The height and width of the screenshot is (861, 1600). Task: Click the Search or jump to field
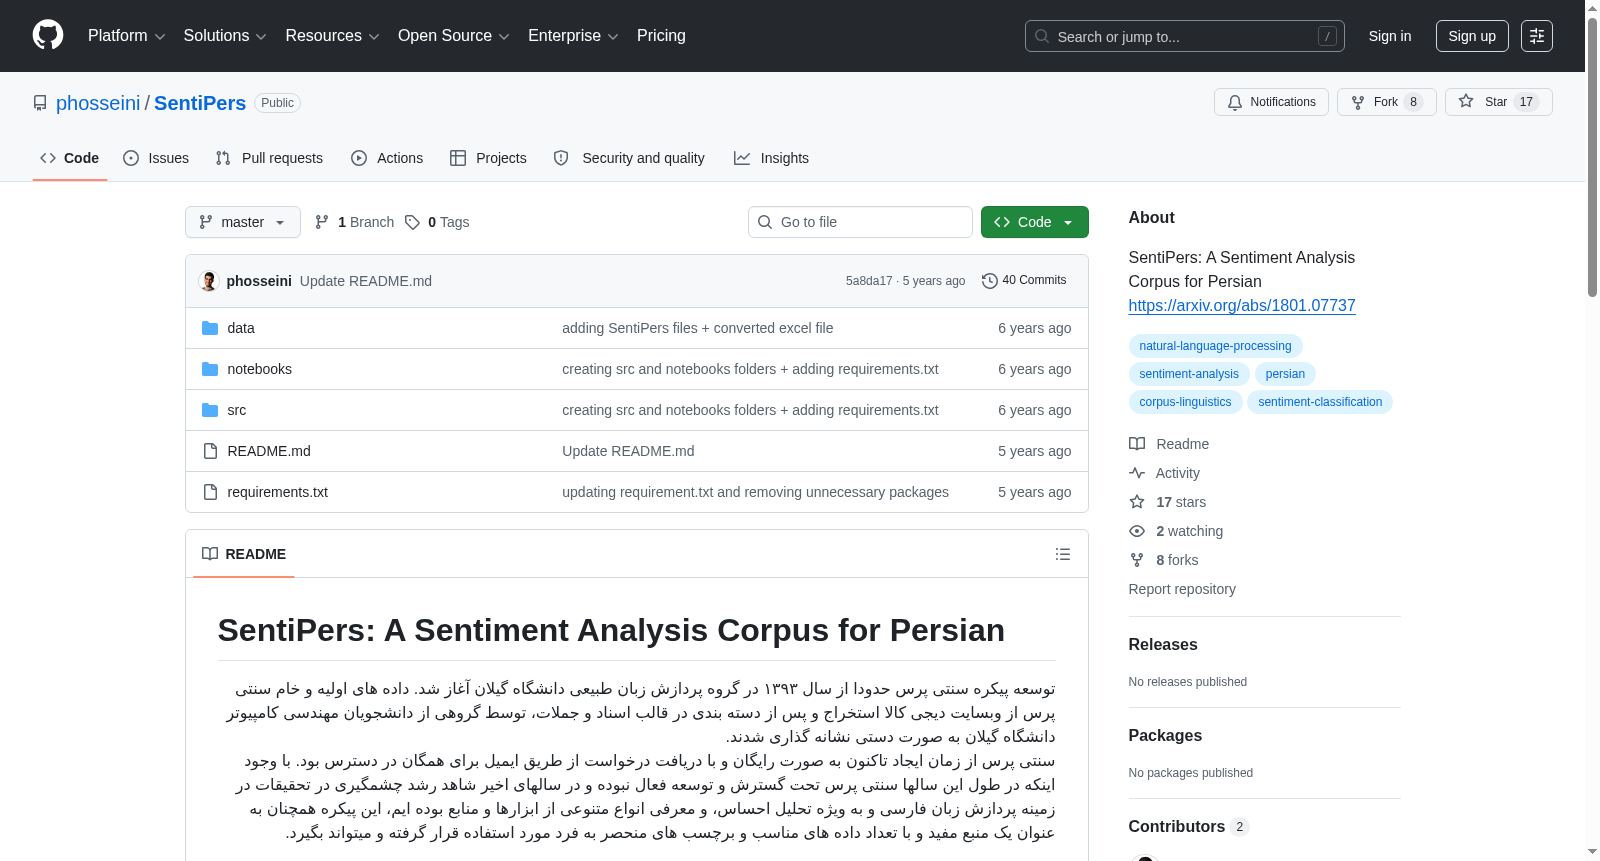pos(1185,36)
